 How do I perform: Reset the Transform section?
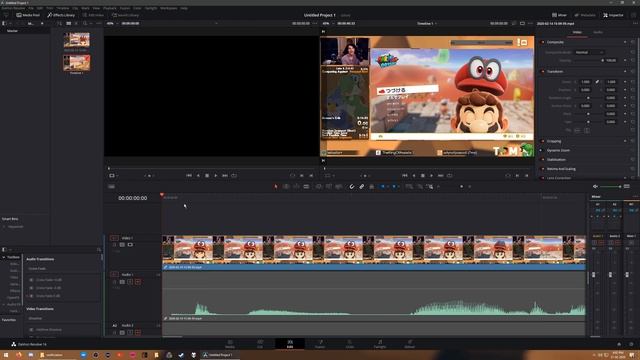(x=633, y=71)
